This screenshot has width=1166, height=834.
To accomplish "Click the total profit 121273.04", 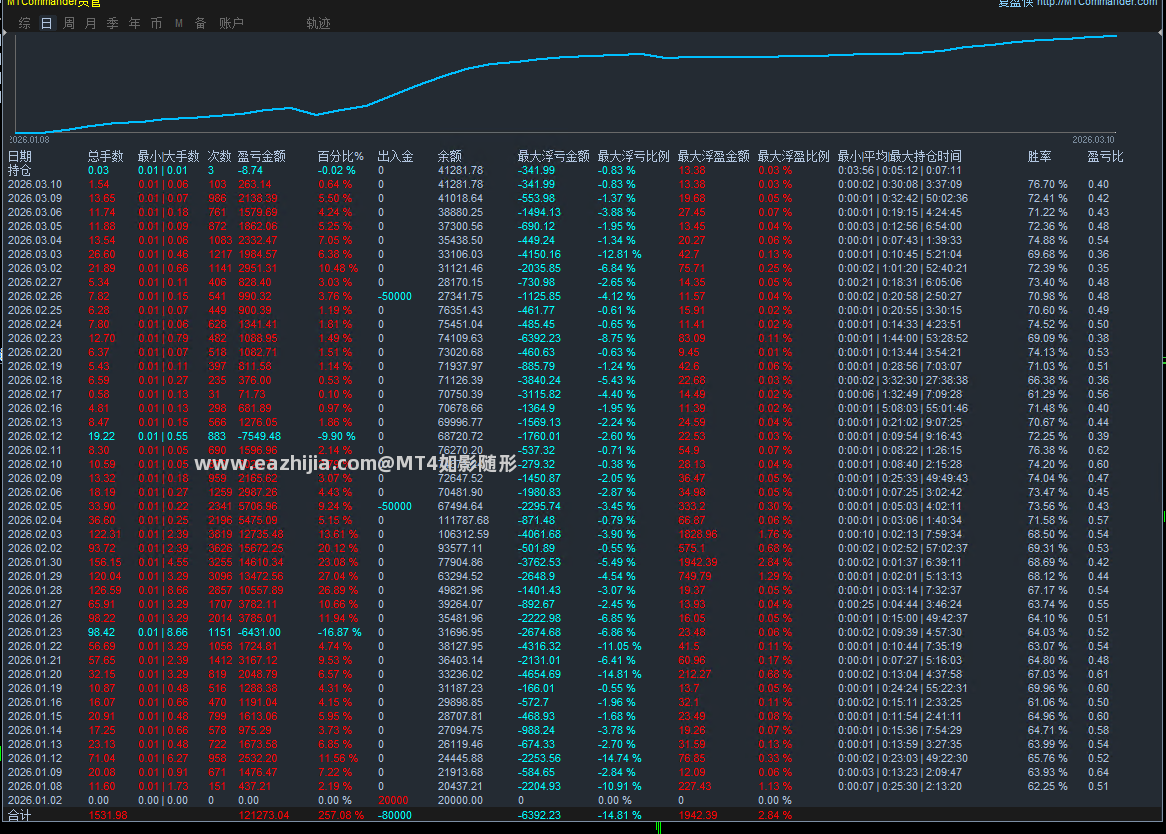I will tap(264, 815).
